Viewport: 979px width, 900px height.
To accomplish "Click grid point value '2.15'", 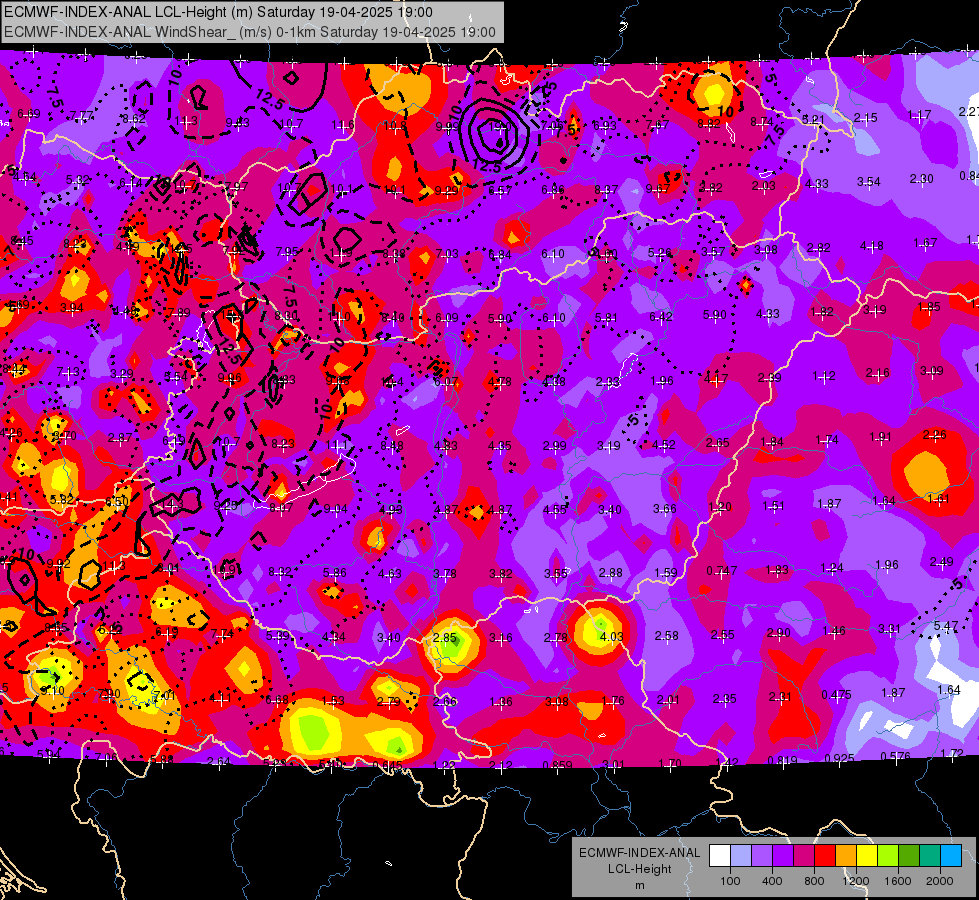I will 865,117.
